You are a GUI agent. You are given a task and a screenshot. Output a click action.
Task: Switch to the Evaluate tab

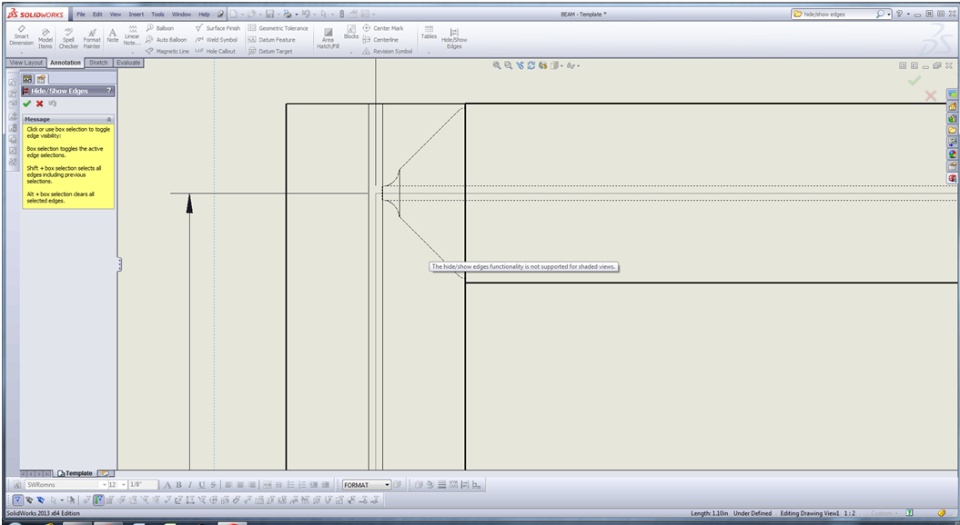point(128,62)
